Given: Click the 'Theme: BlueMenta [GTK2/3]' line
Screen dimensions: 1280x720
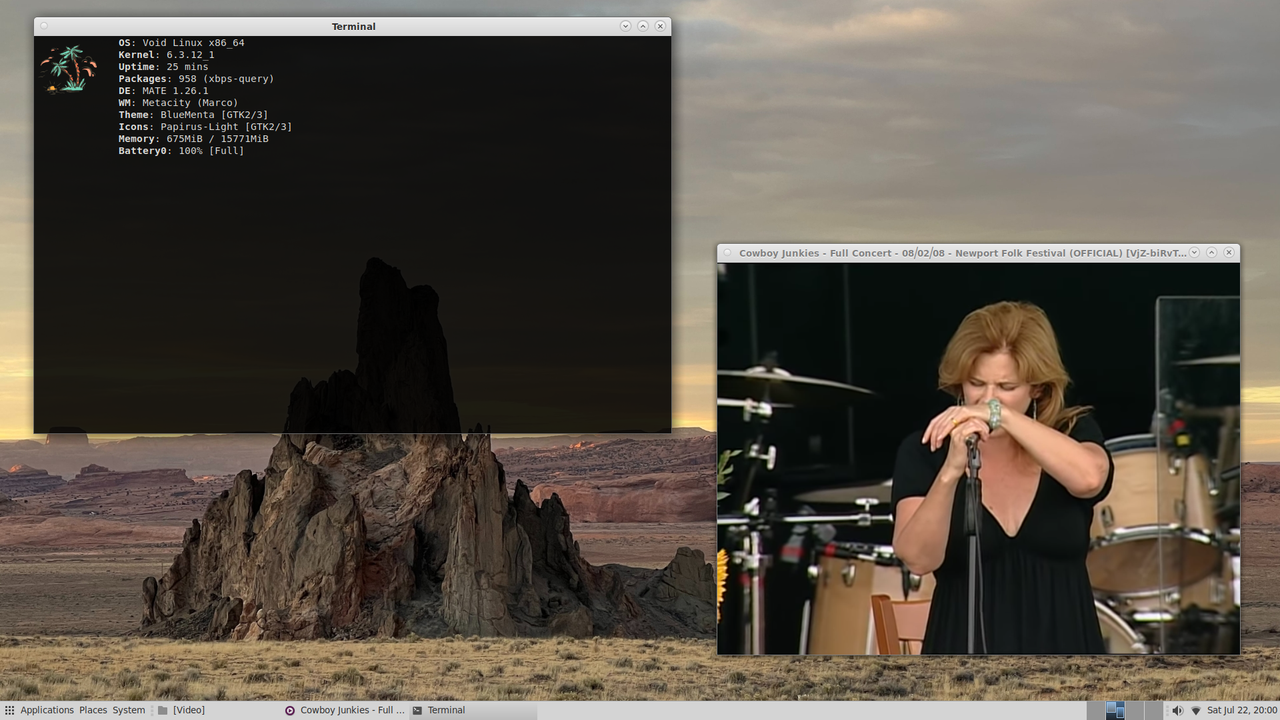Looking at the screenshot, I should coord(193,115).
